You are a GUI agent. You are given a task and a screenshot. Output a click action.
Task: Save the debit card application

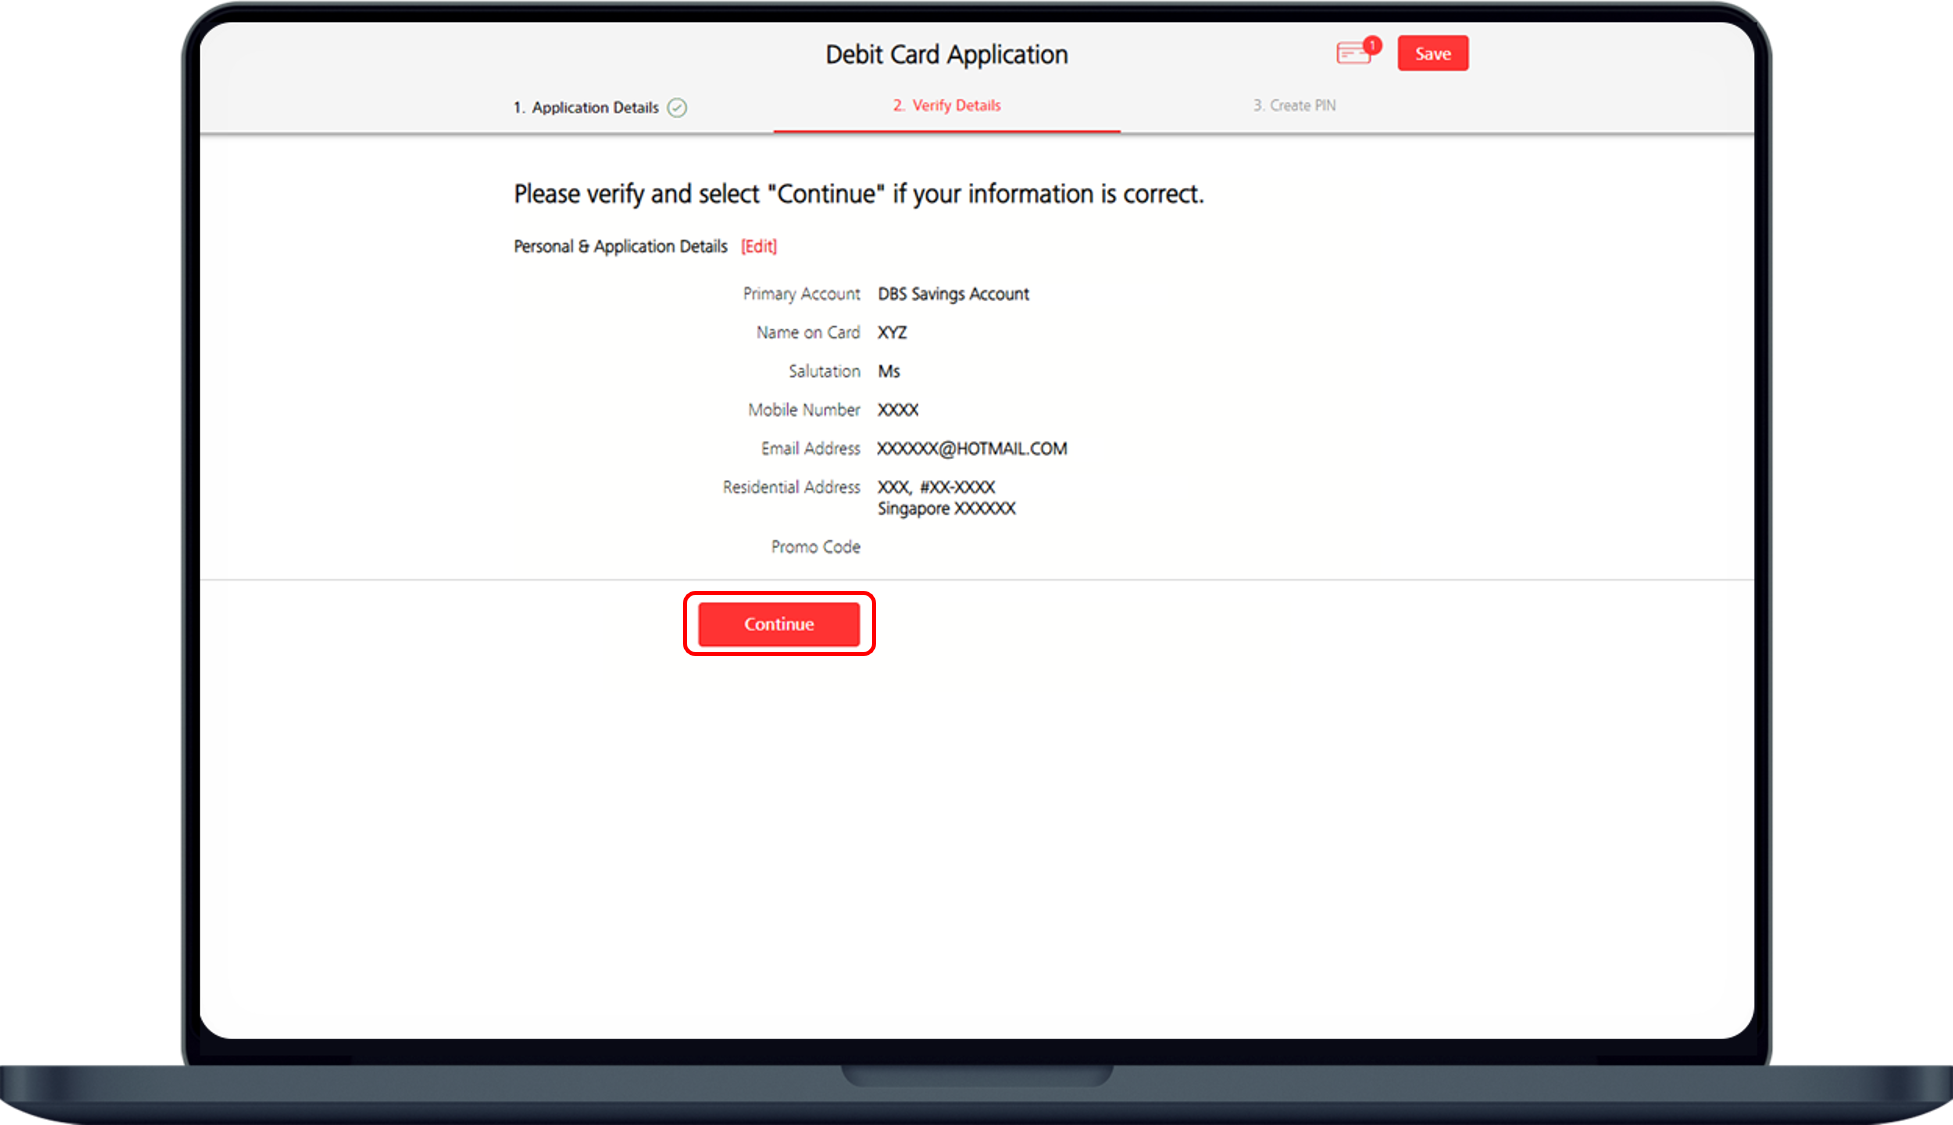[x=1432, y=54]
